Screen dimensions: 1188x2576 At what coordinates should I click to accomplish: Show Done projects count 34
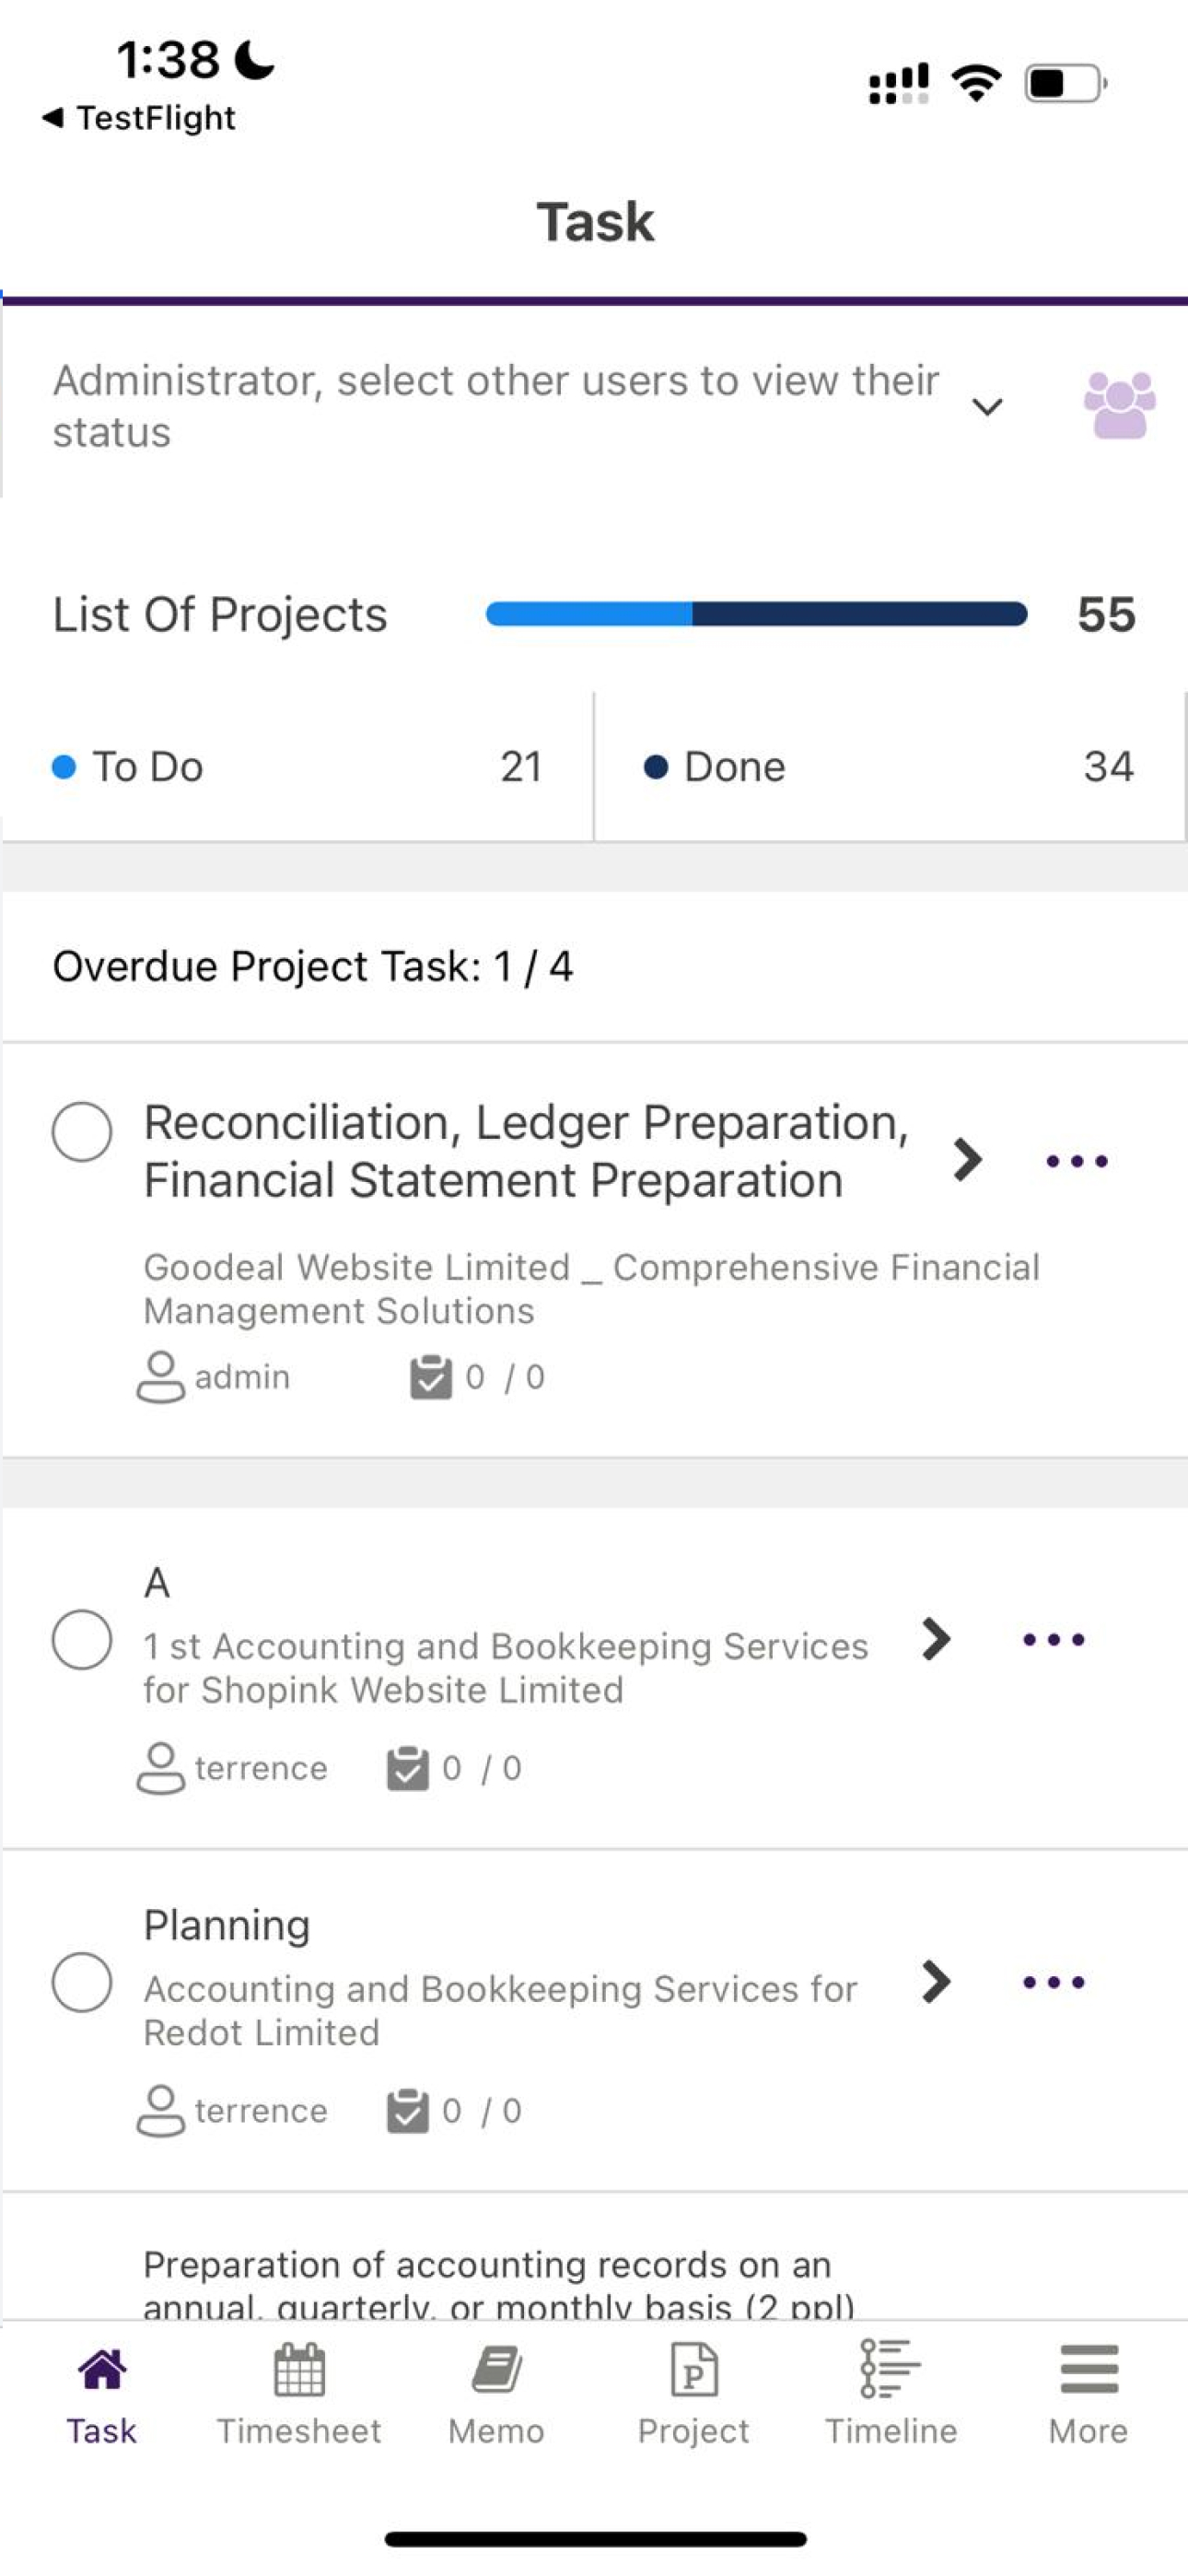[x=890, y=767]
